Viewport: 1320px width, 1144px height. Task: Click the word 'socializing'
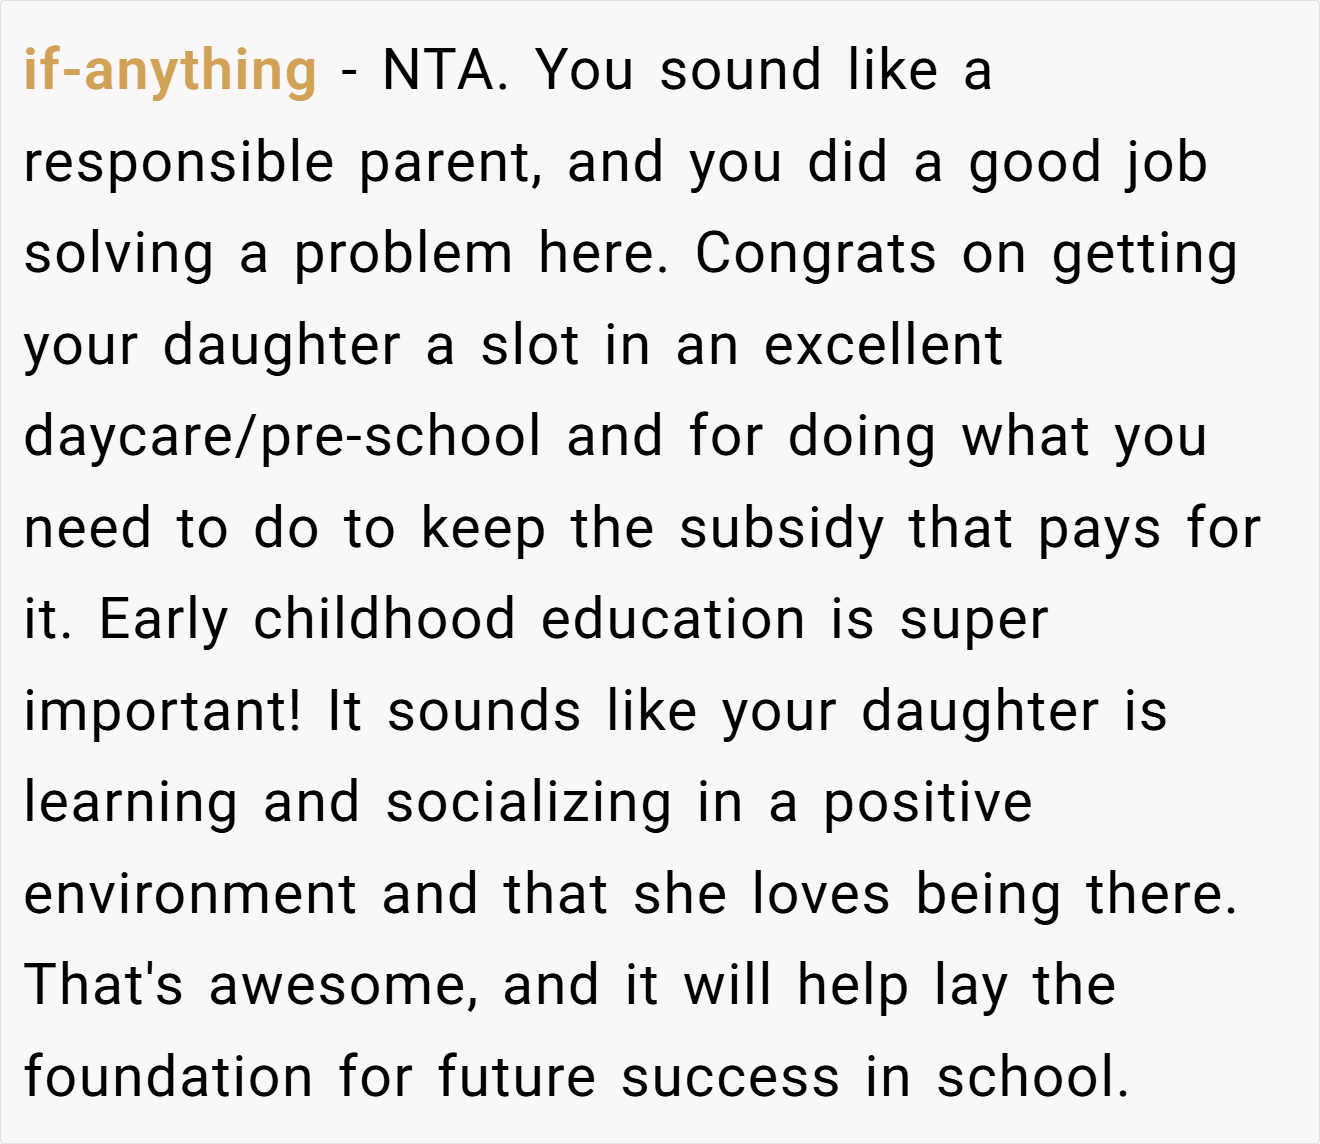click(530, 803)
